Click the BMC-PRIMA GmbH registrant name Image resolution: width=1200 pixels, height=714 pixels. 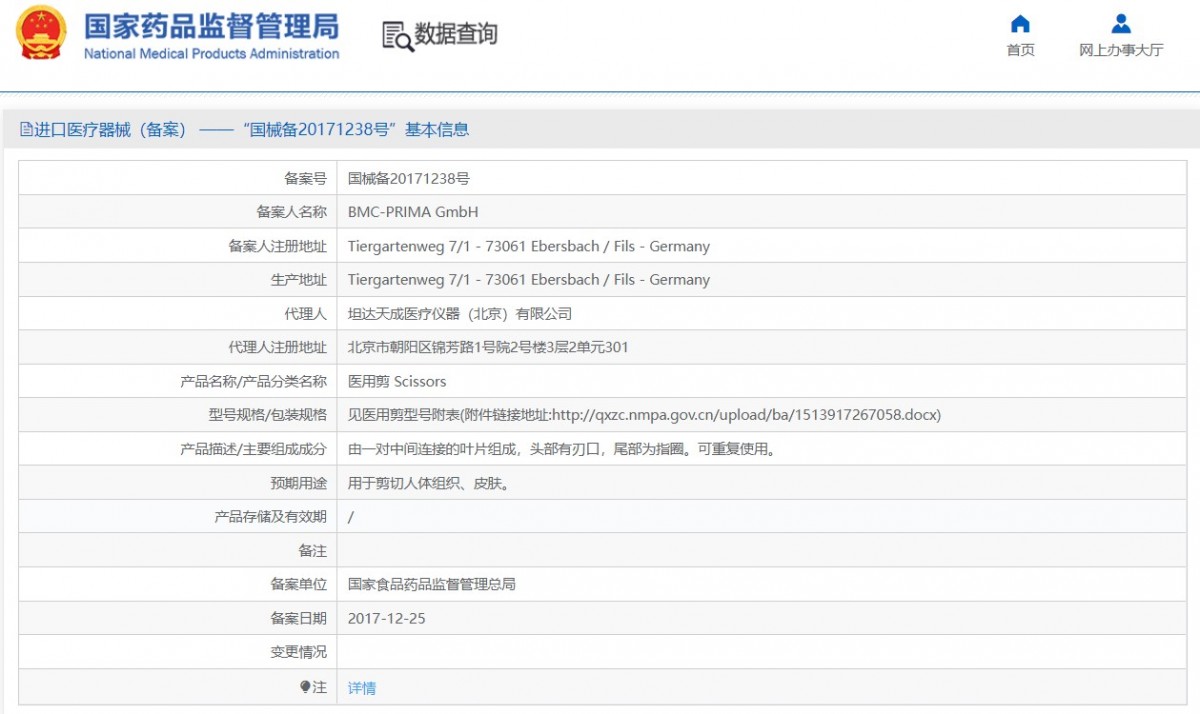pyautogui.click(x=413, y=212)
